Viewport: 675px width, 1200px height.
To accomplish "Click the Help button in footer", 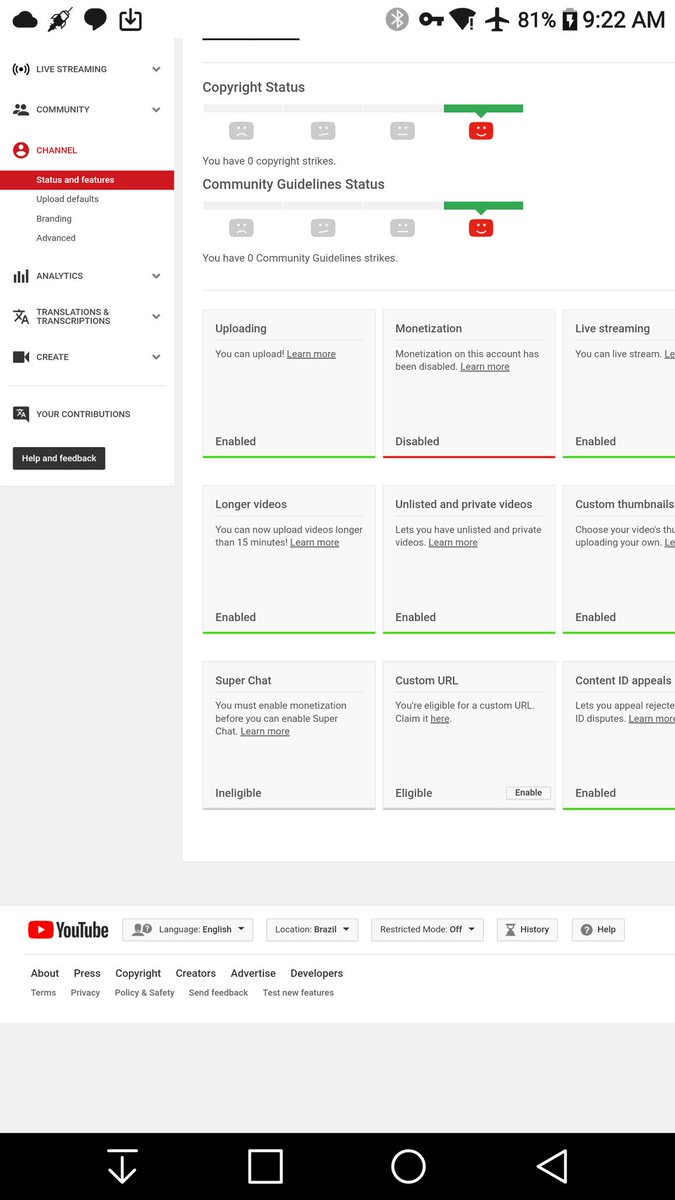I will 599,929.
